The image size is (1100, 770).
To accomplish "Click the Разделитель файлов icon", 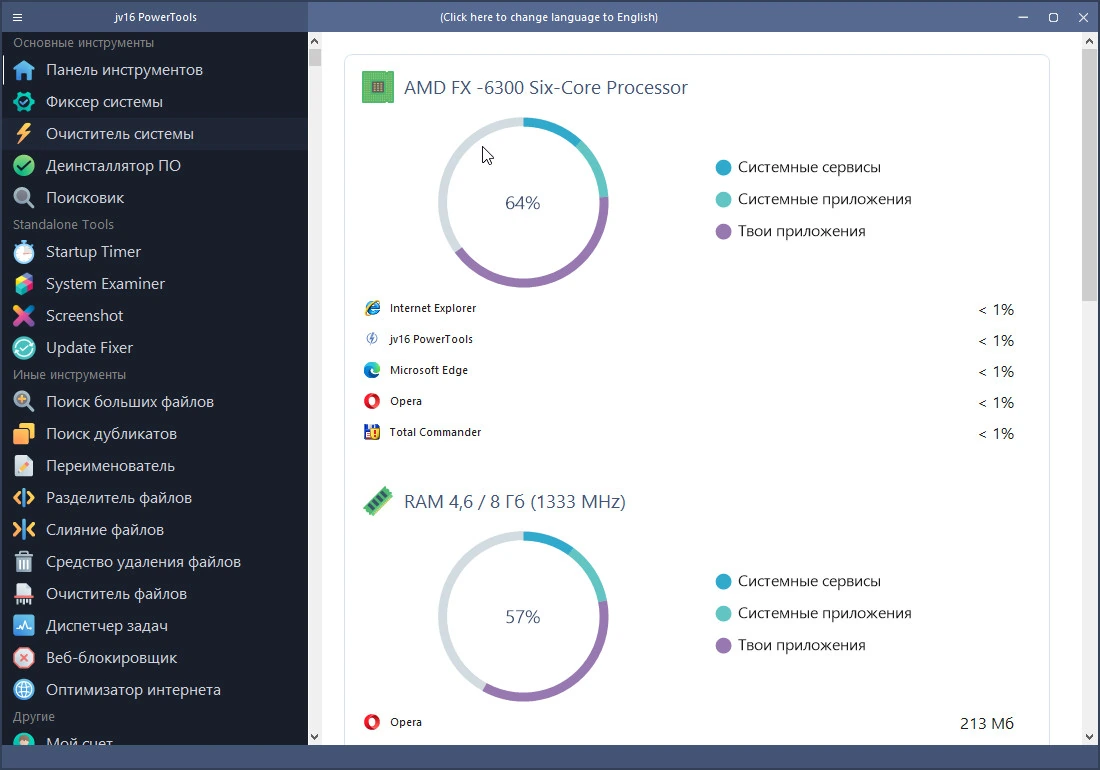I will coord(24,498).
